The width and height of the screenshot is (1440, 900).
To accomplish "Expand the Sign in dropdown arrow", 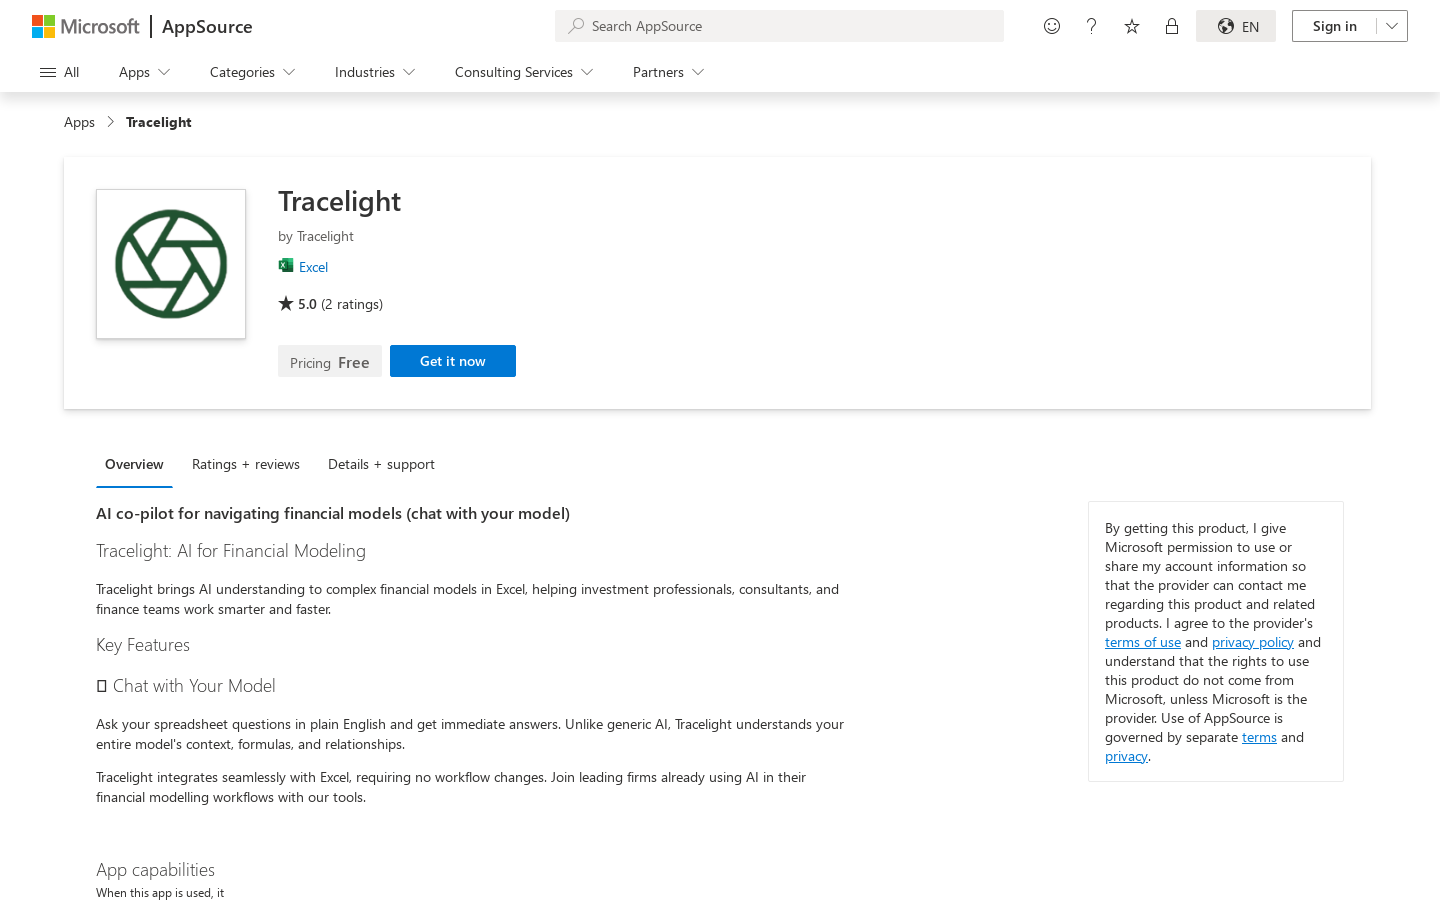I will point(1392,26).
